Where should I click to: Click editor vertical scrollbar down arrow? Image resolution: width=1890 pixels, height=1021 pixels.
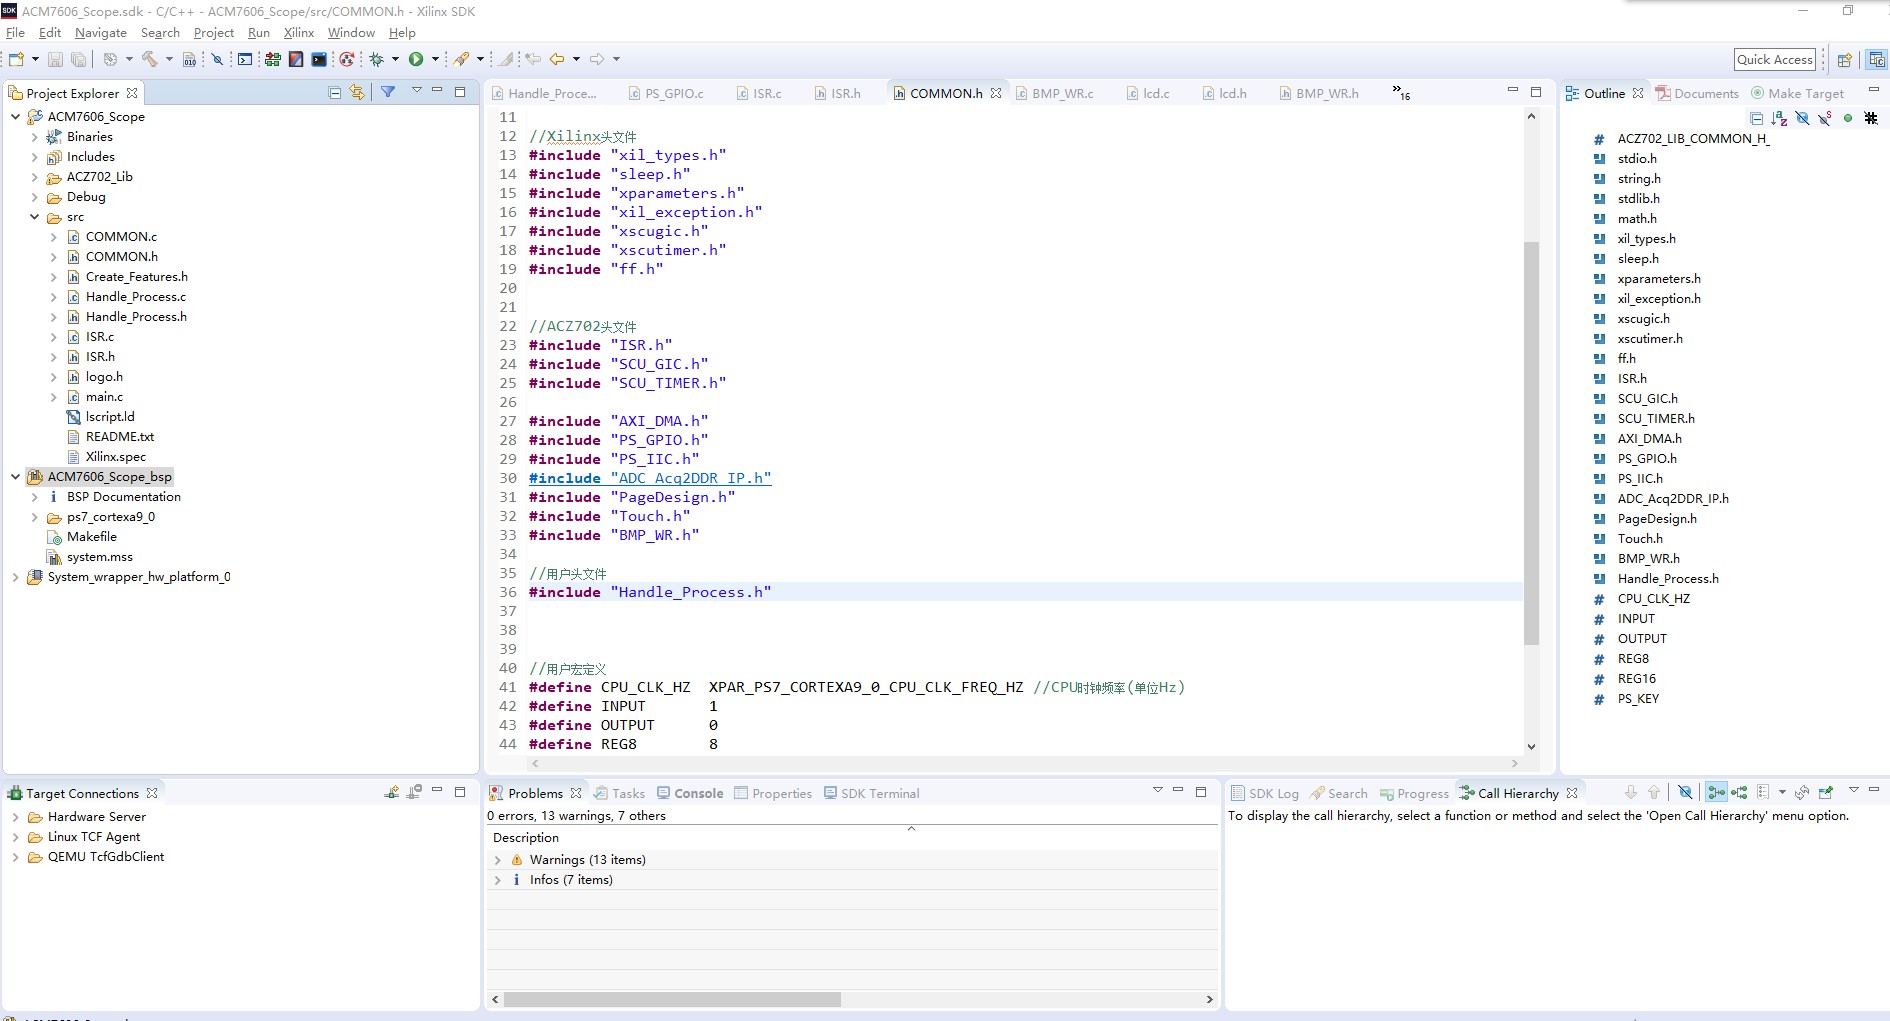(x=1531, y=746)
